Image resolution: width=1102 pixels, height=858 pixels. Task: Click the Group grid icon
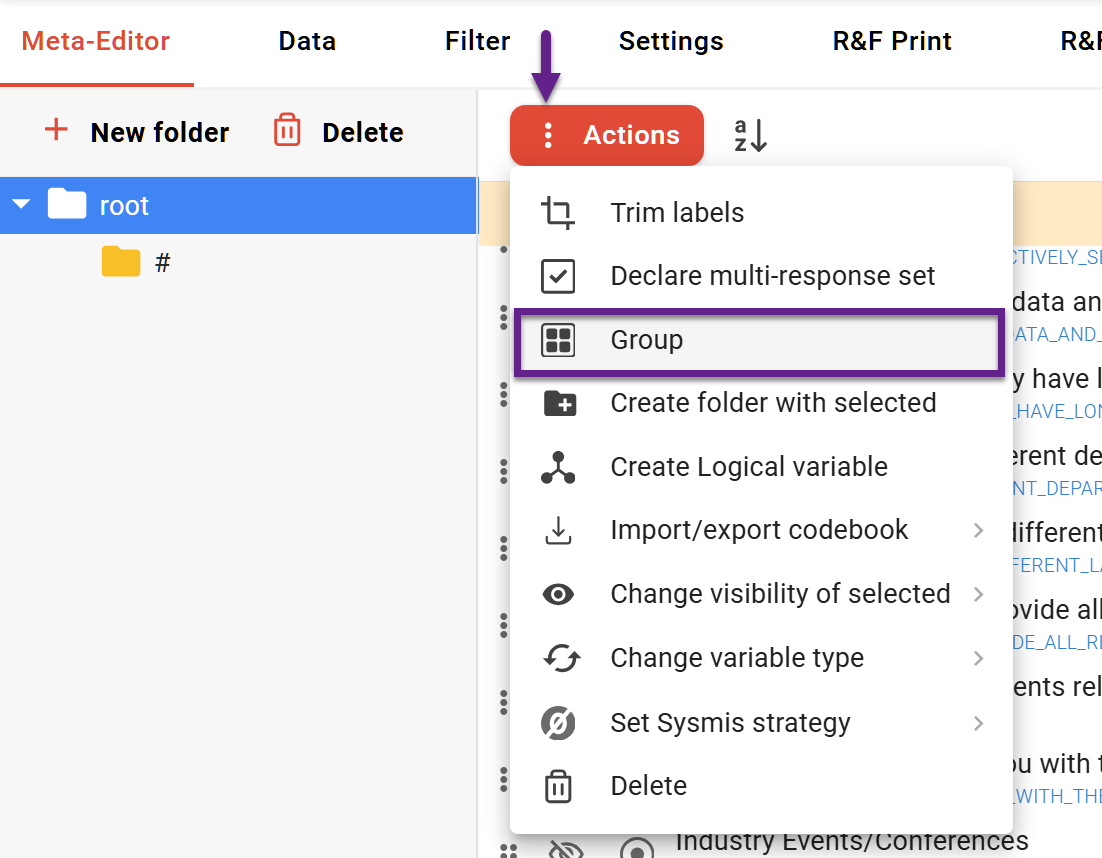[558, 340]
